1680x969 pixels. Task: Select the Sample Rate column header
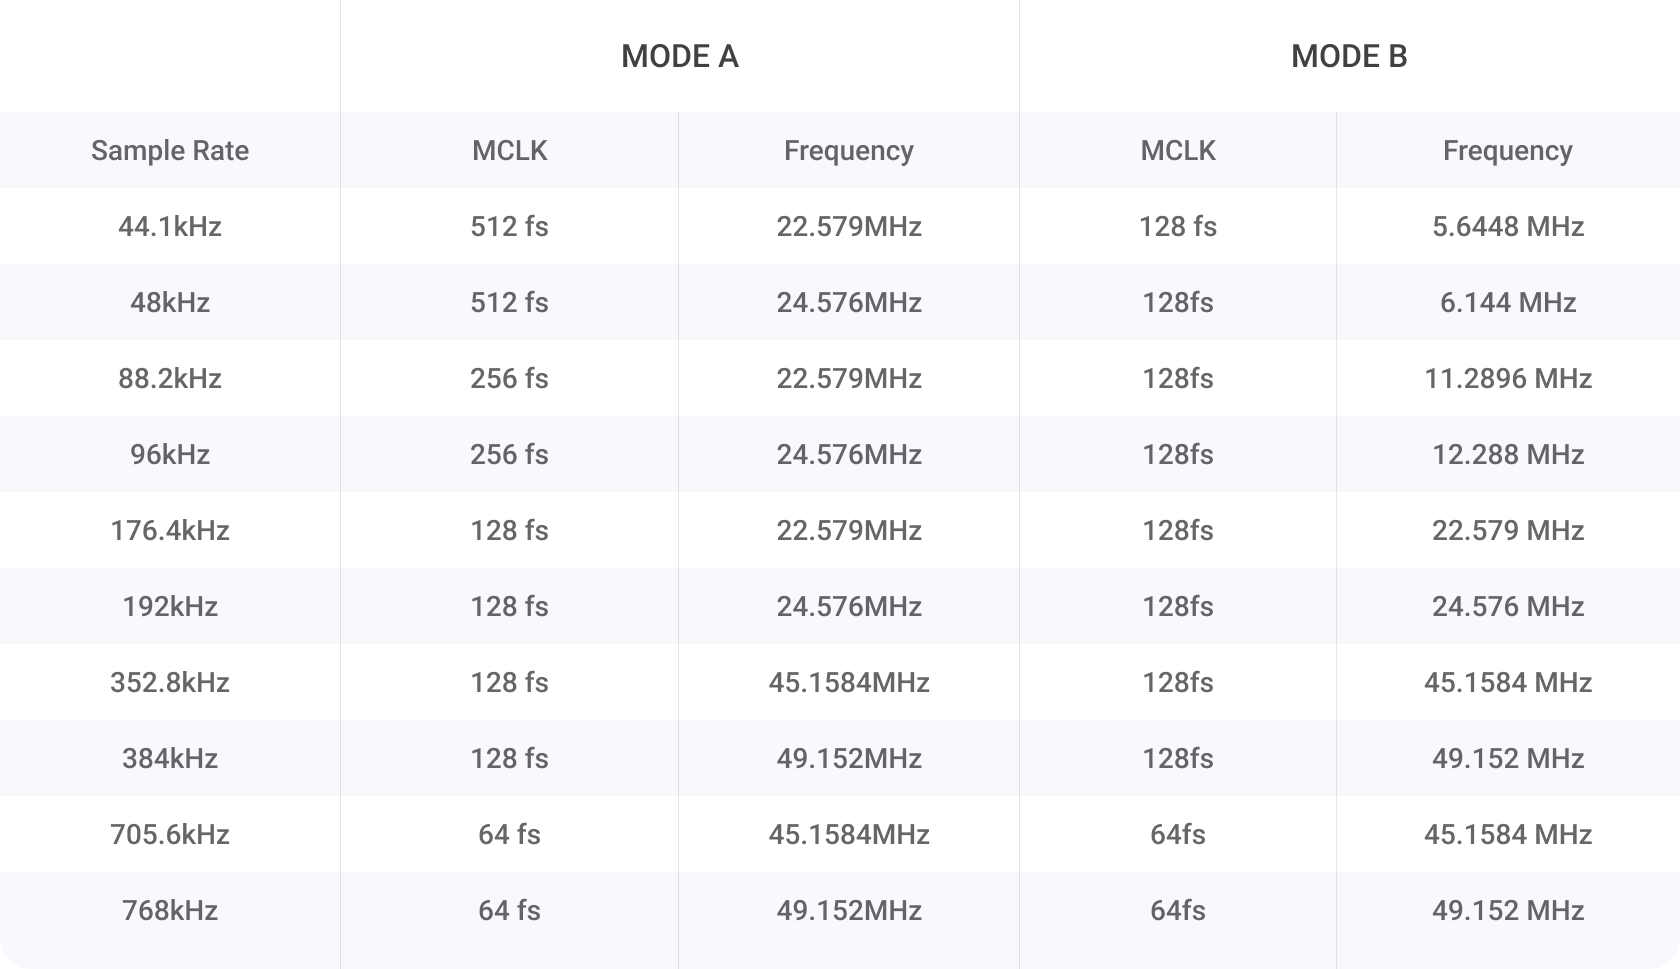pos(170,150)
